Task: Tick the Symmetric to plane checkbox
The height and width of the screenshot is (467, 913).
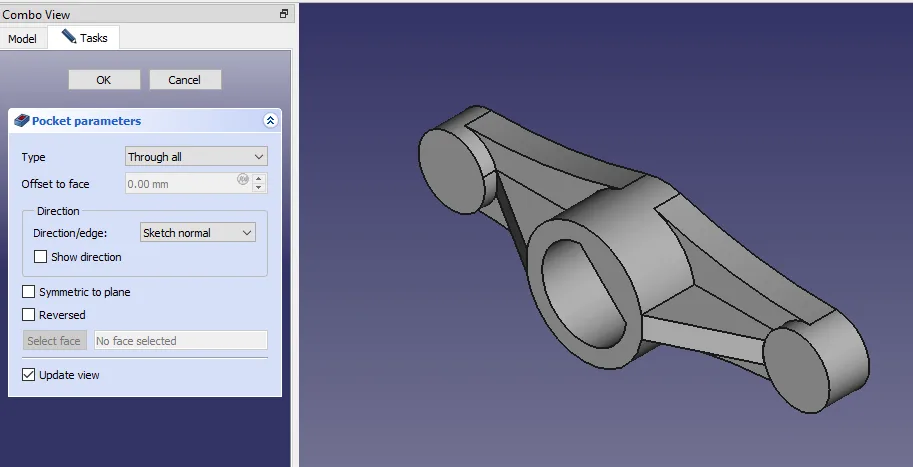Action: click(29, 292)
